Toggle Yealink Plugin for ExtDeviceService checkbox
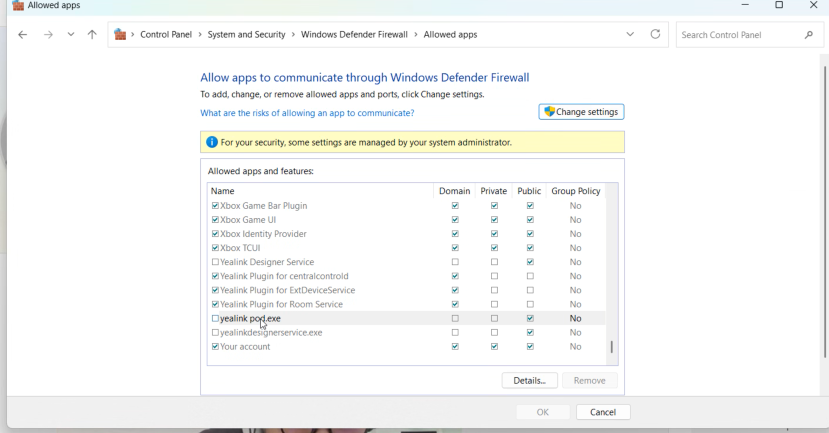The height and width of the screenshot is (433, 829). pyautogui.click(x=215, y=290)
